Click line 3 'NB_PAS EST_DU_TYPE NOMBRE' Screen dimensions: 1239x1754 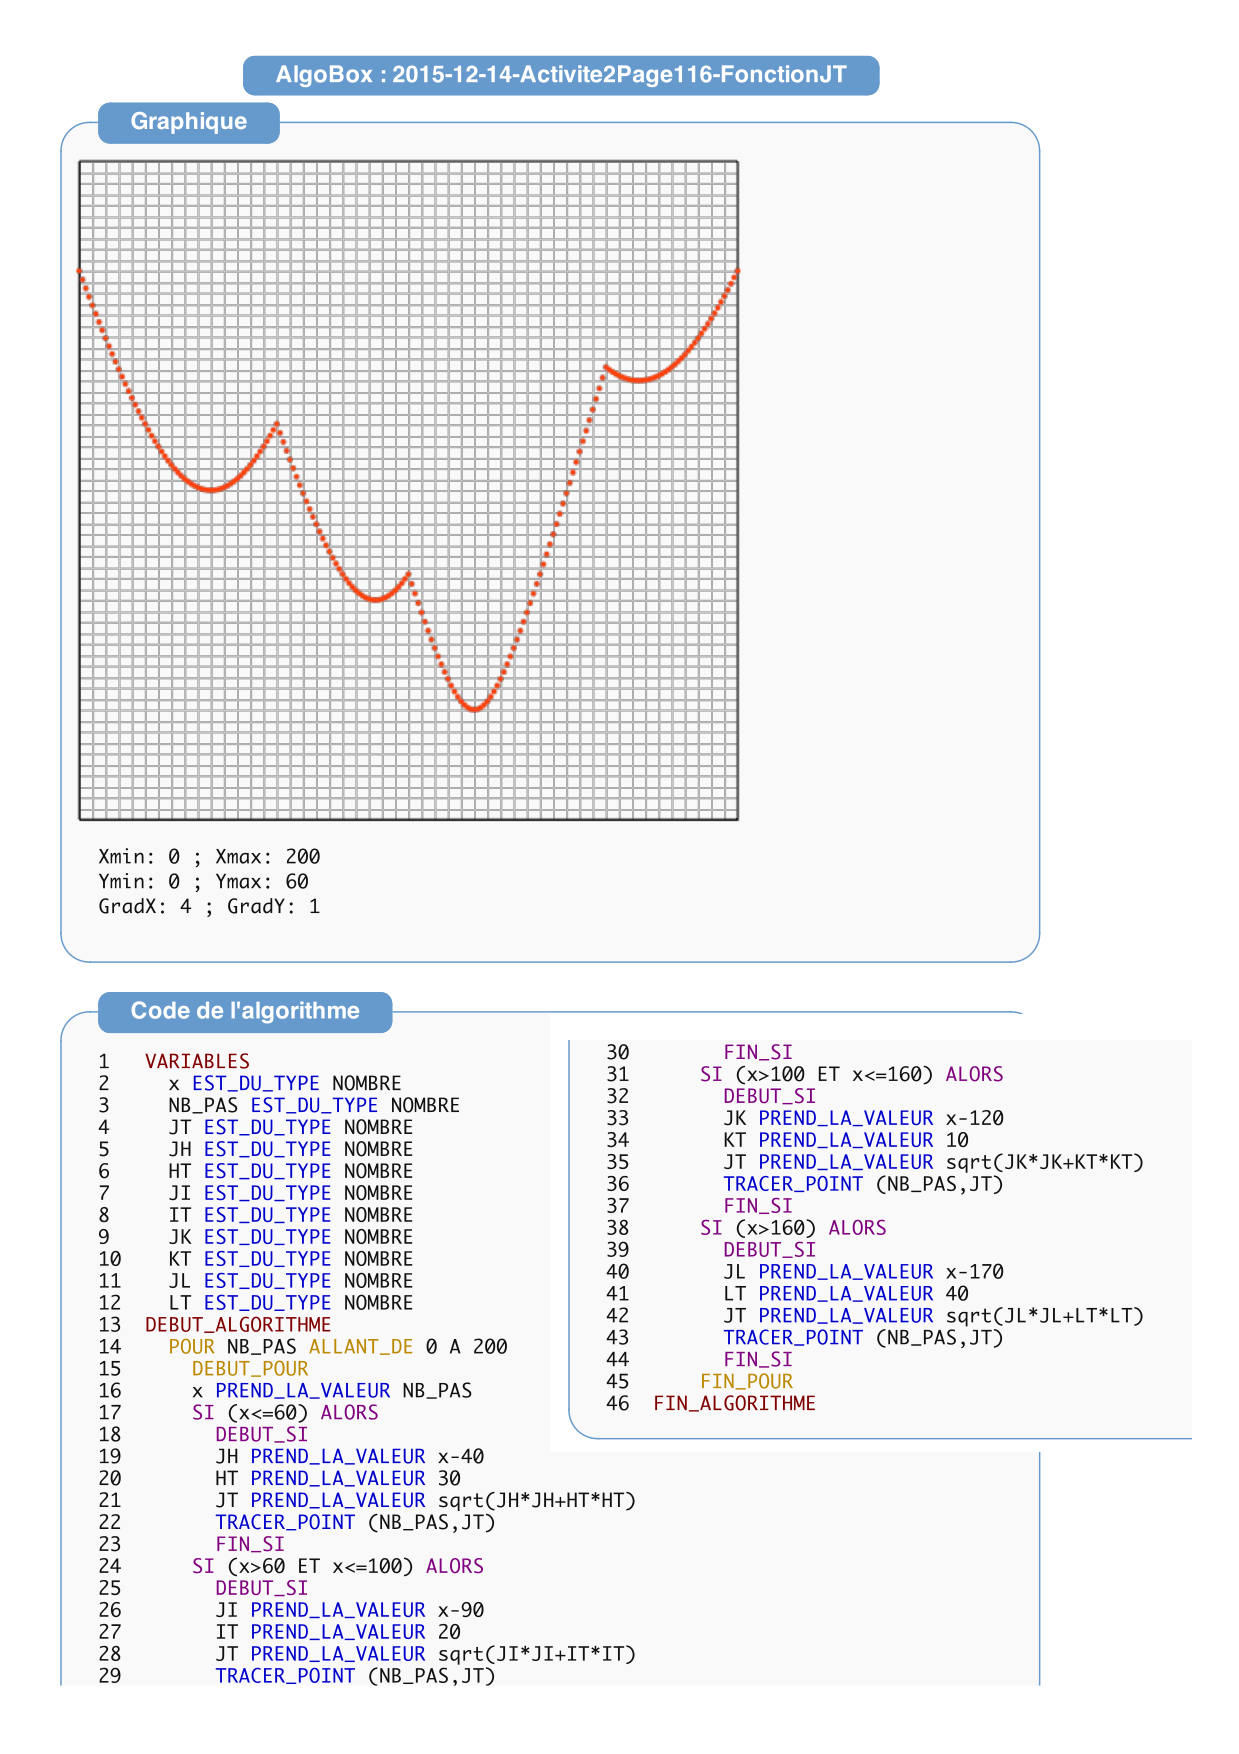[314, 1105]
